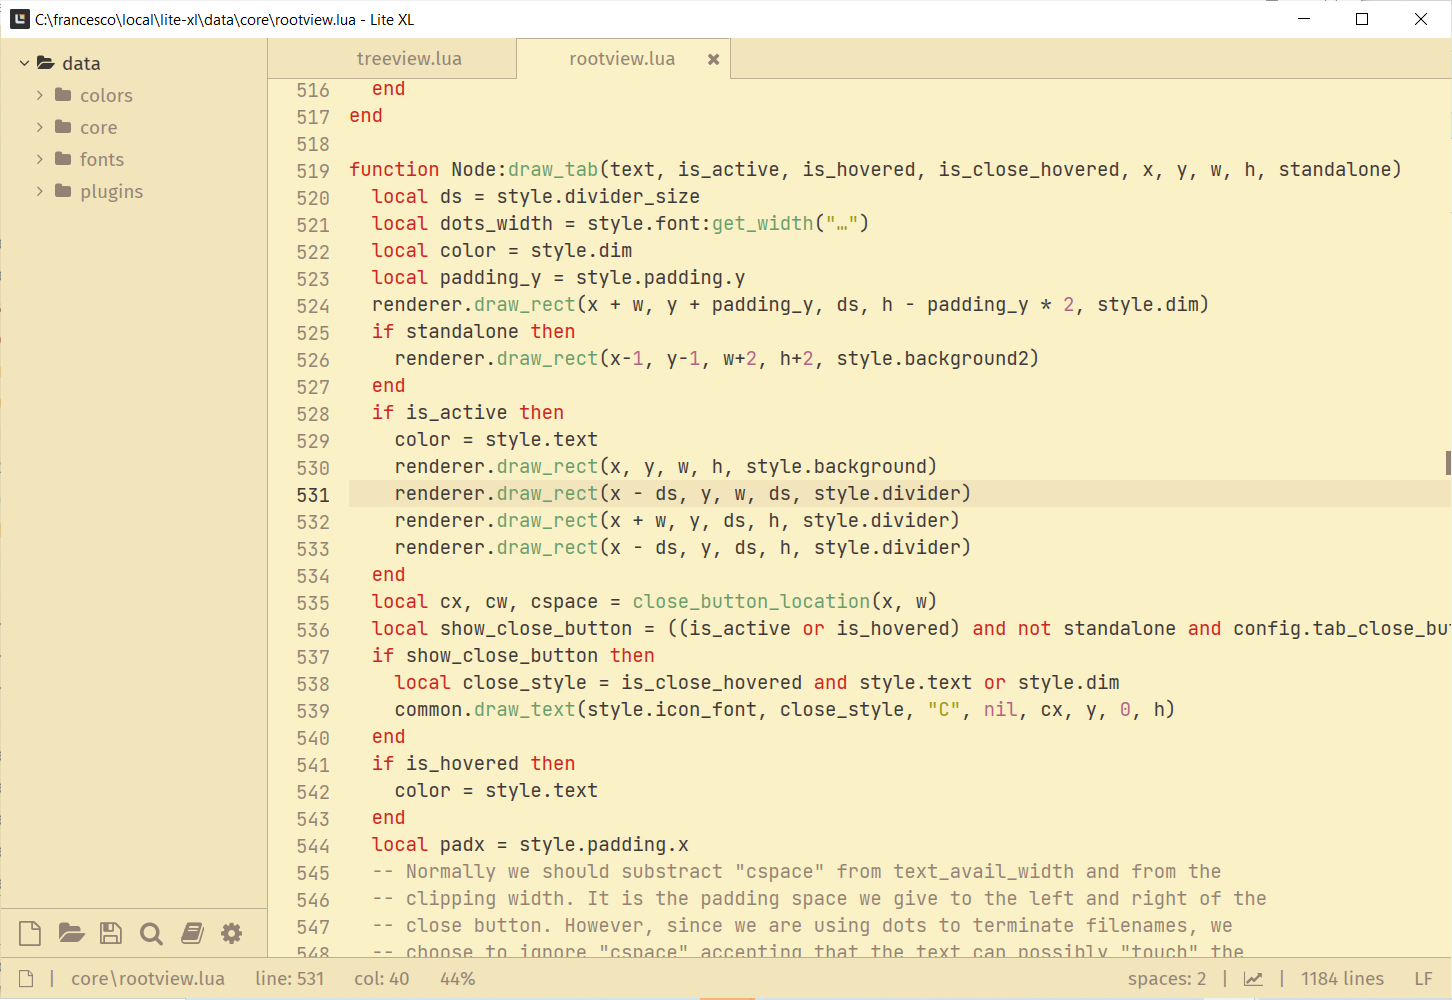Click line number 531 in gutter
Screen dimensions: 1452x1000
313,495
